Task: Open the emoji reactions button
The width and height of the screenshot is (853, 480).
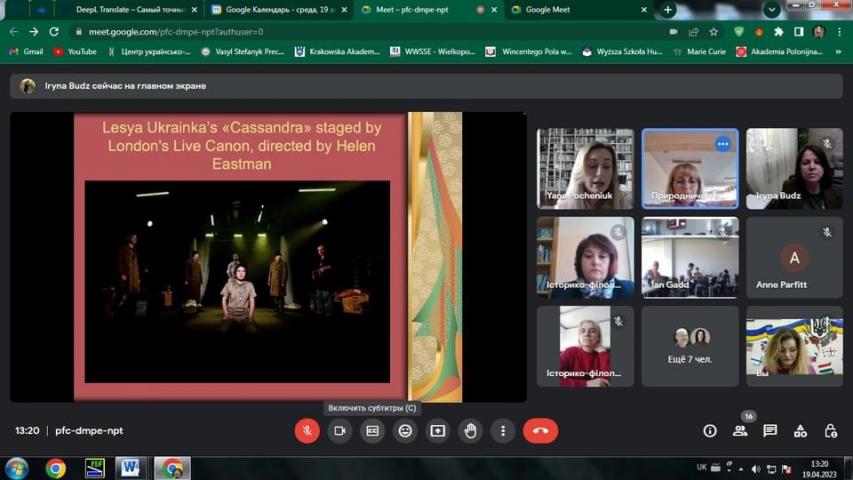Action: pyautogui.click(x=405, y=430)
